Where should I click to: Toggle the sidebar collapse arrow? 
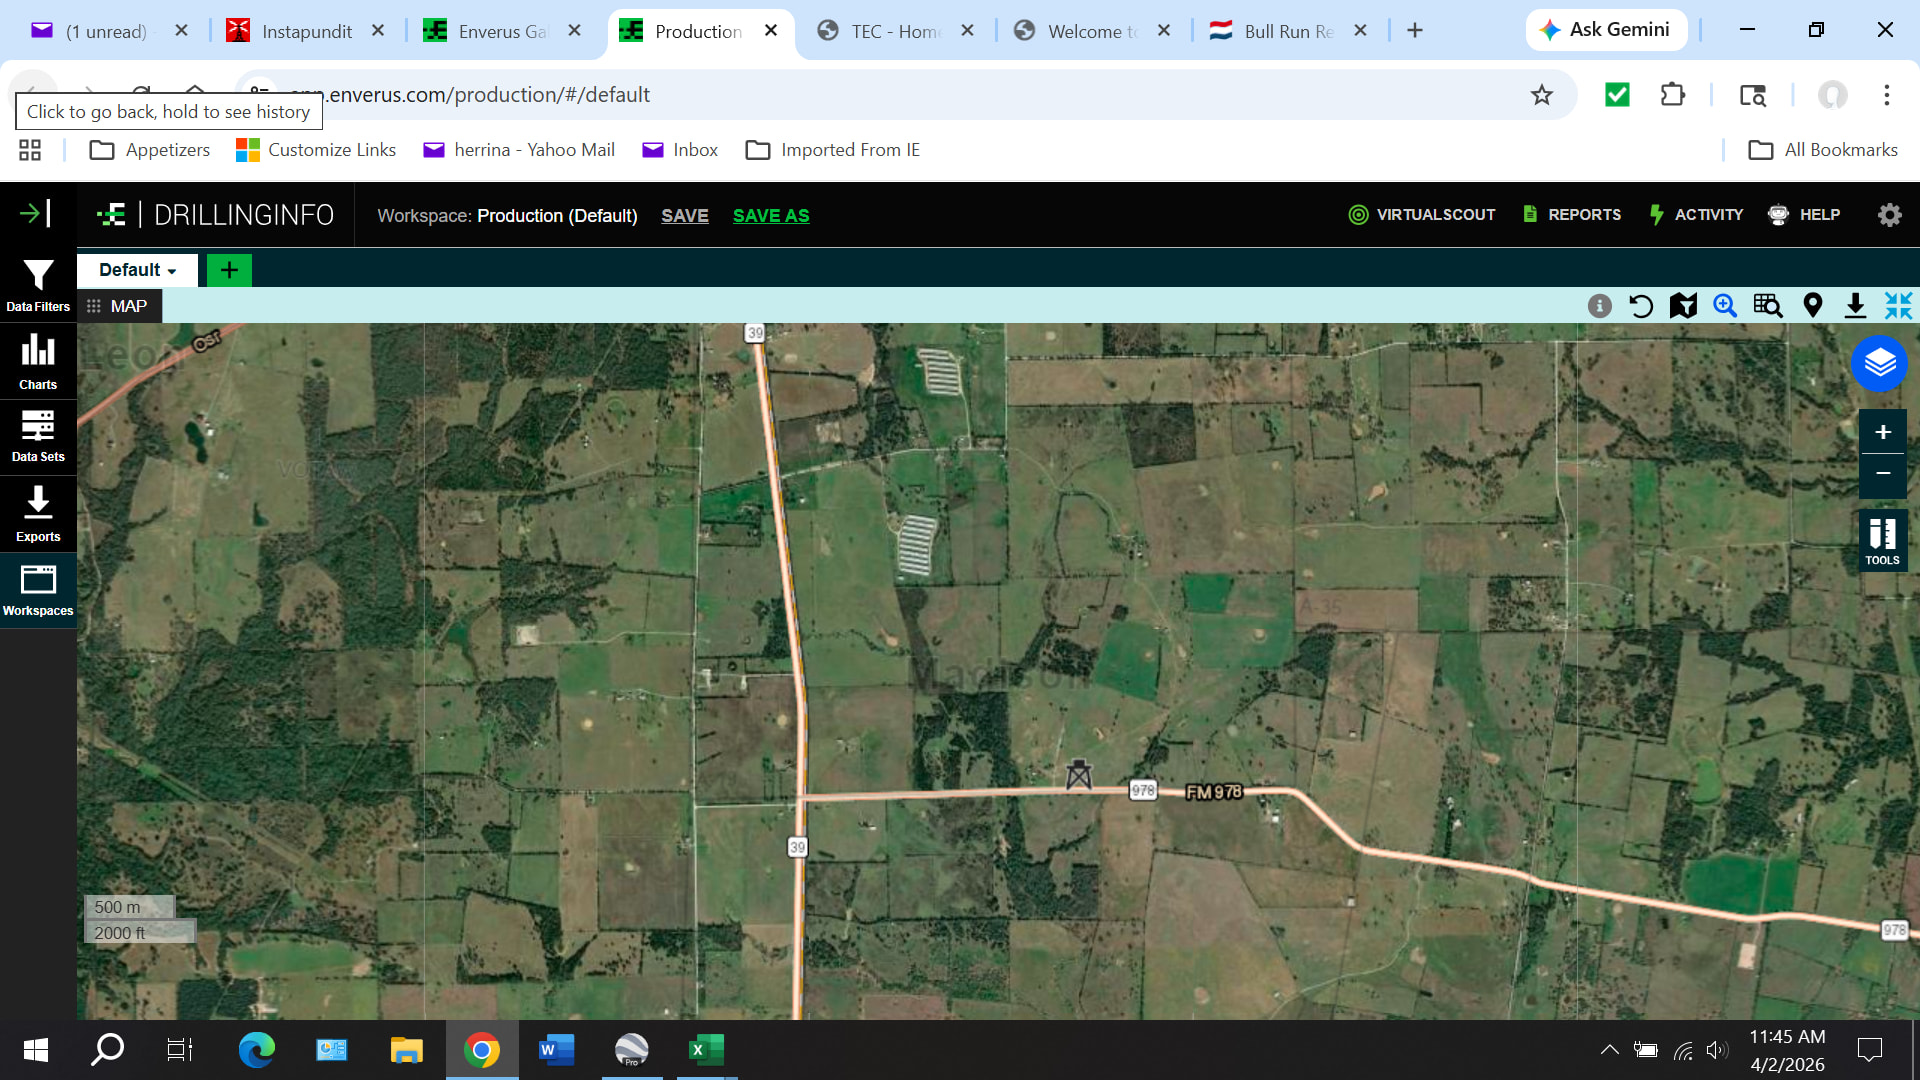35,213
